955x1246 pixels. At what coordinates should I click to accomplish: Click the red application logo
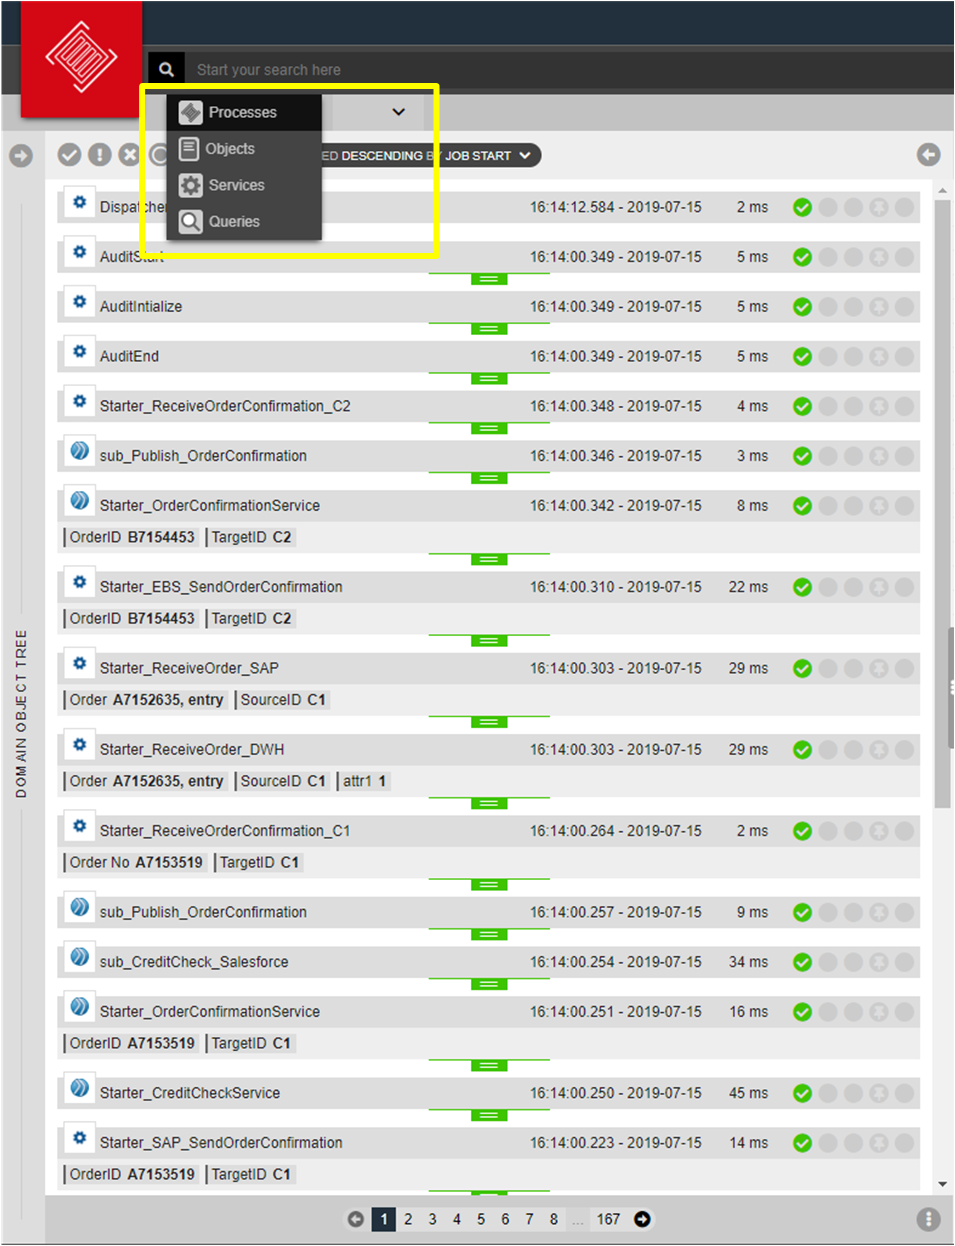pyautogui.click(x=82, y=59)
